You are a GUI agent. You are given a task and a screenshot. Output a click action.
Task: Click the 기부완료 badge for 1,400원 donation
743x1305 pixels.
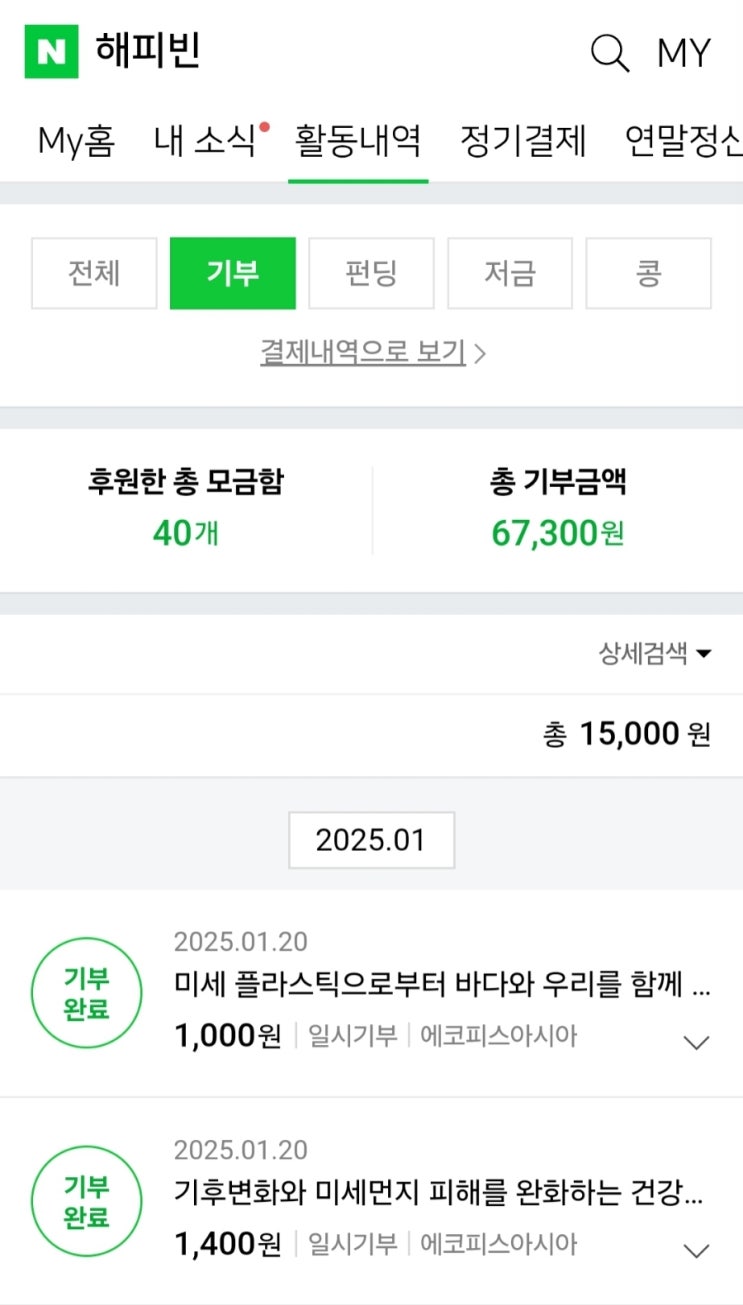[x=86, y=1202]
